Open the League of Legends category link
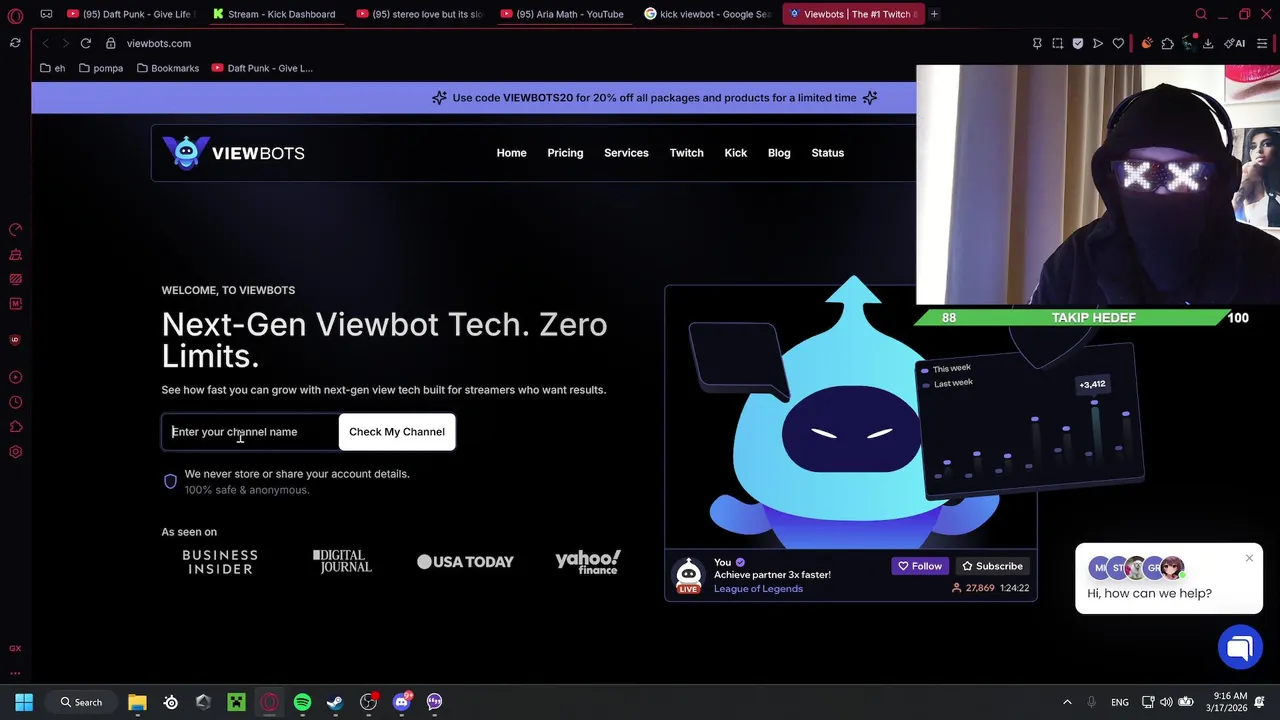The height and width of the screenshot is (720, 1280). [758, 589]
